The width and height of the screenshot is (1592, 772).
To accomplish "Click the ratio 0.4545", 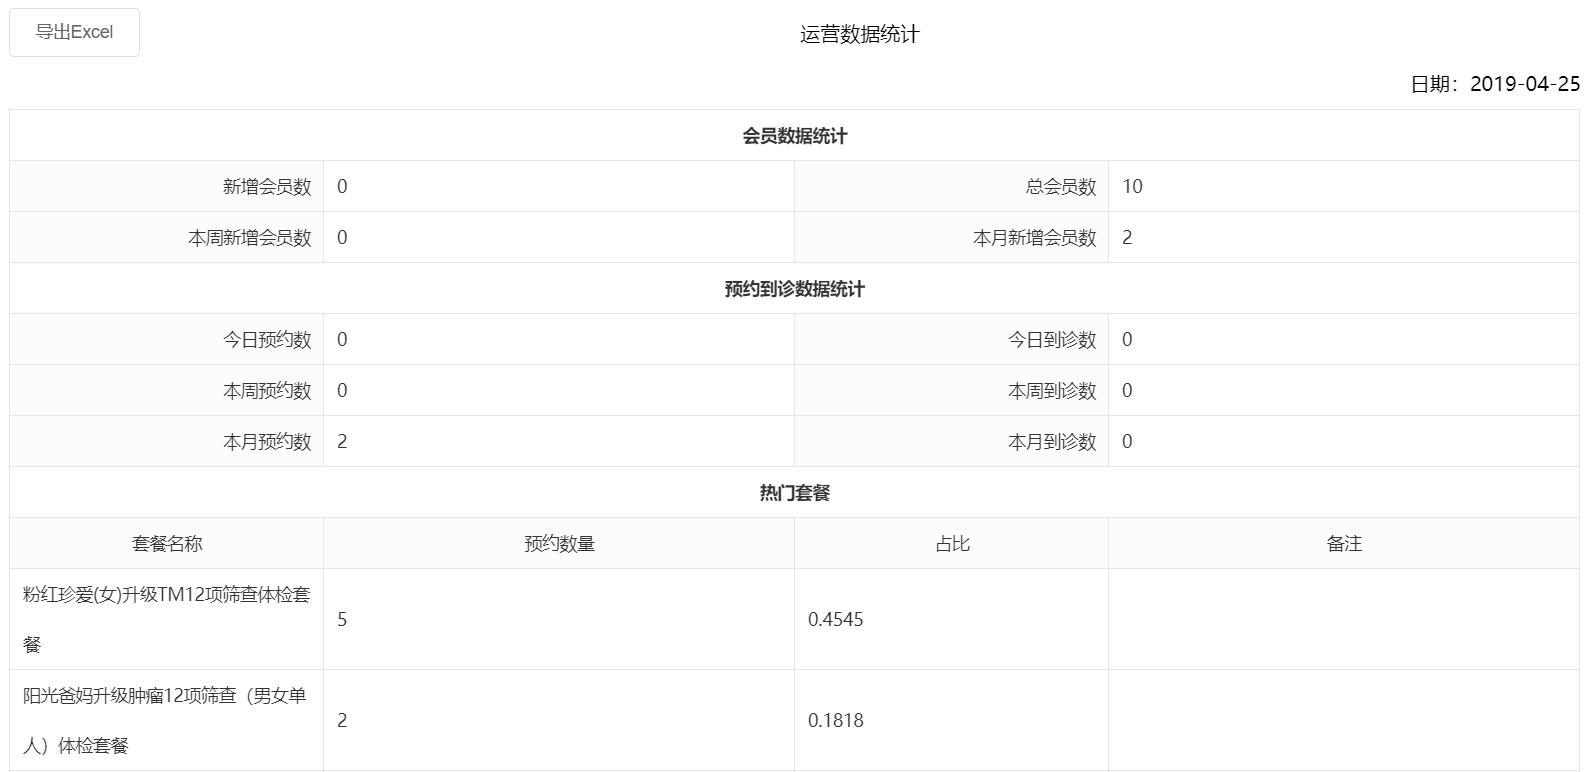I will pos(836,620).
